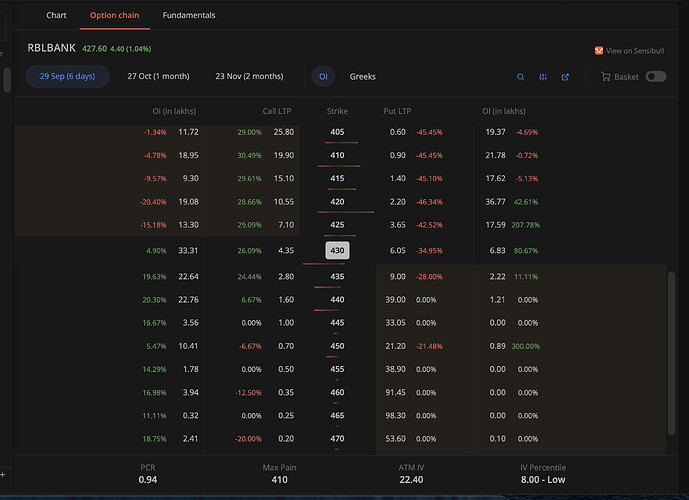The height and width of the screenshot is (500, 689).
Task: Click the 427.60 price value
Action: tap(94, 49)
